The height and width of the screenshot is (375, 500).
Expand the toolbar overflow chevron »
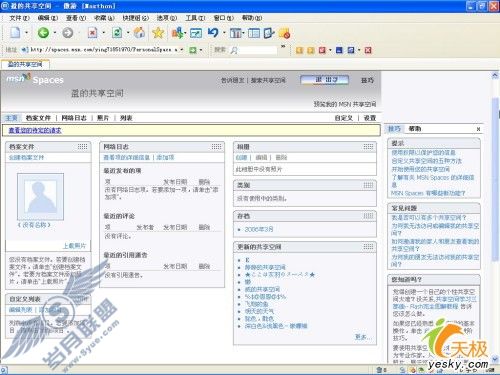click(283, 46)
